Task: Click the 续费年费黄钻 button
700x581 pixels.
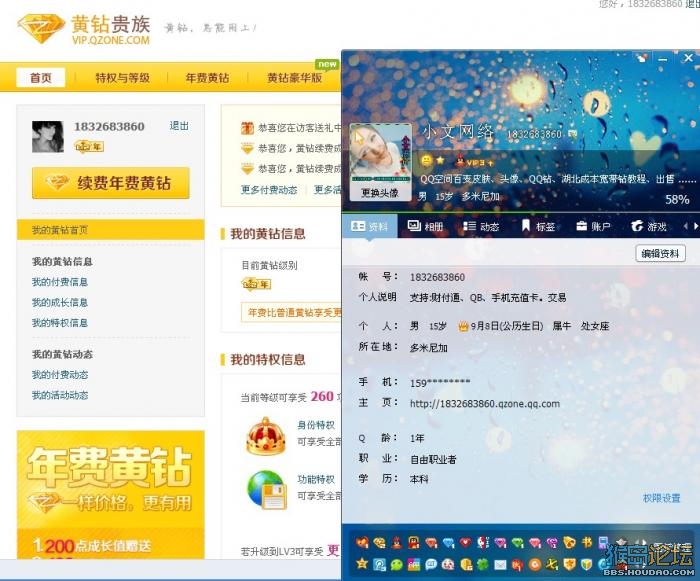Action: tap(111, 183)
